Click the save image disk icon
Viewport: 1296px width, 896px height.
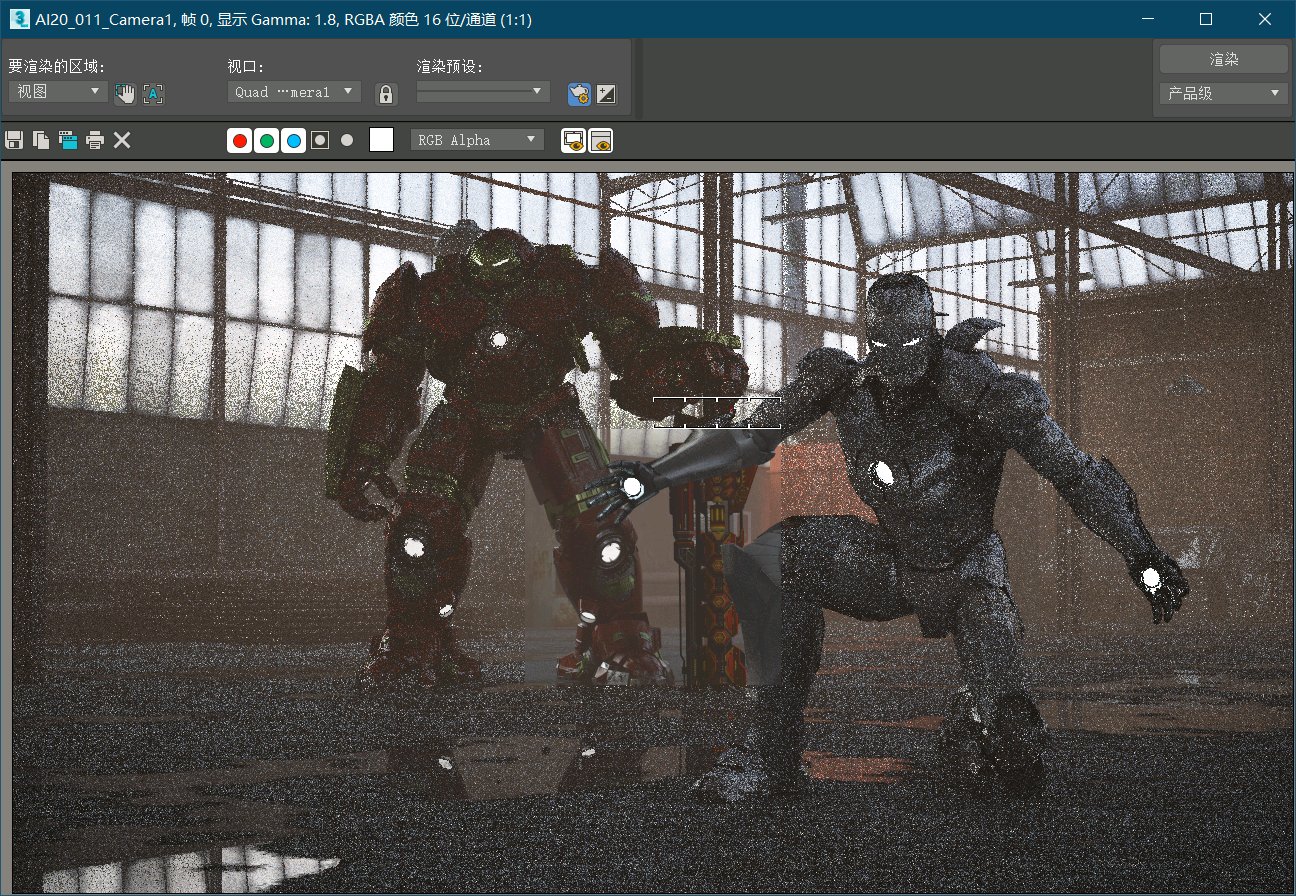14,140
